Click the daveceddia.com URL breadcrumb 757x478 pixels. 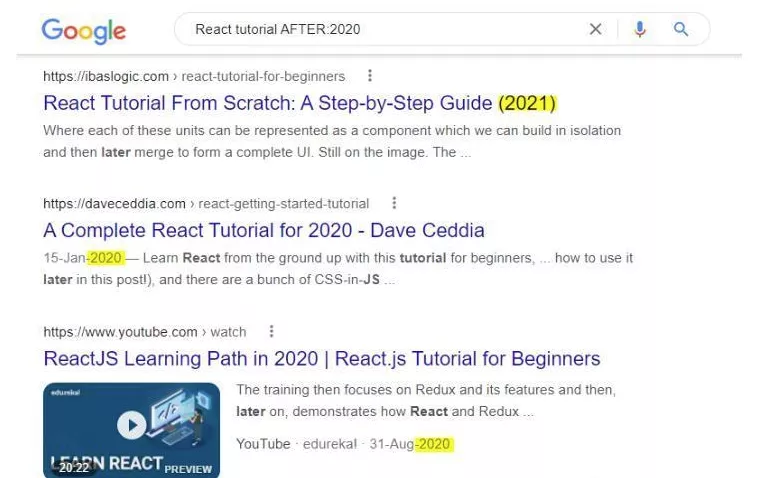click(205, 203)
